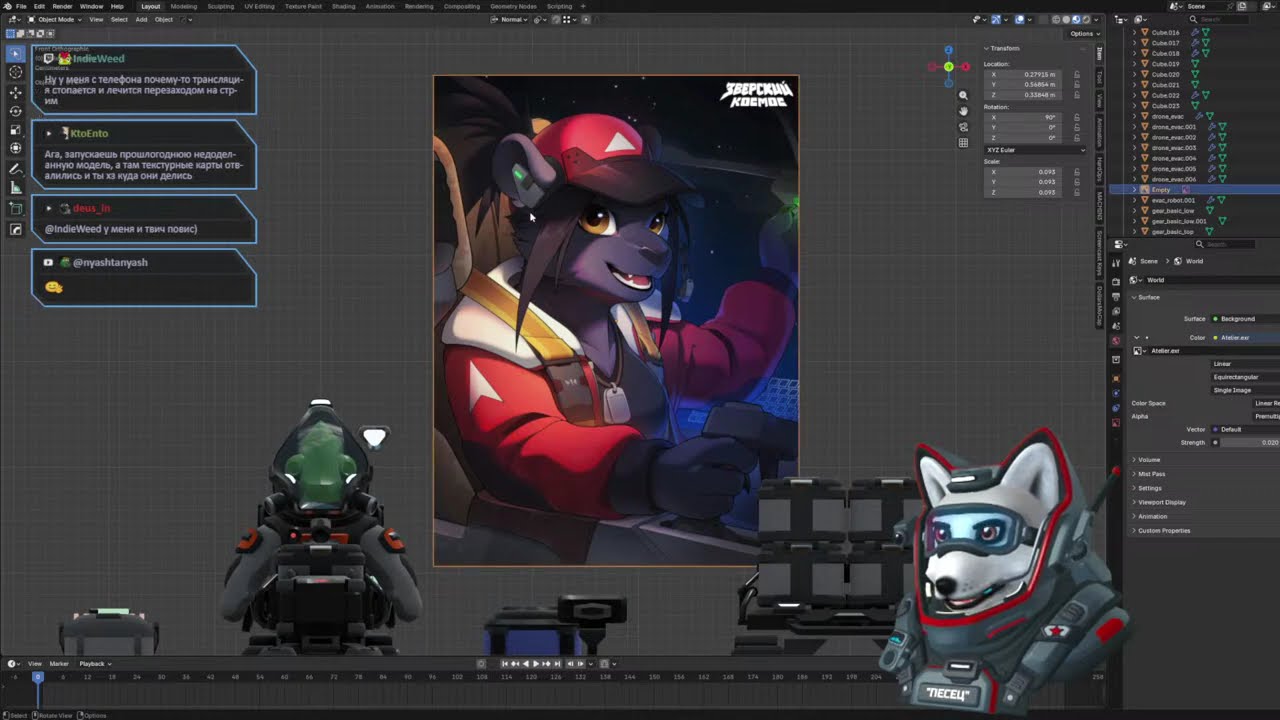Open the Tool properties tab icon
This screenshot has width=1280, height=720.
(x=1116, y=262)
